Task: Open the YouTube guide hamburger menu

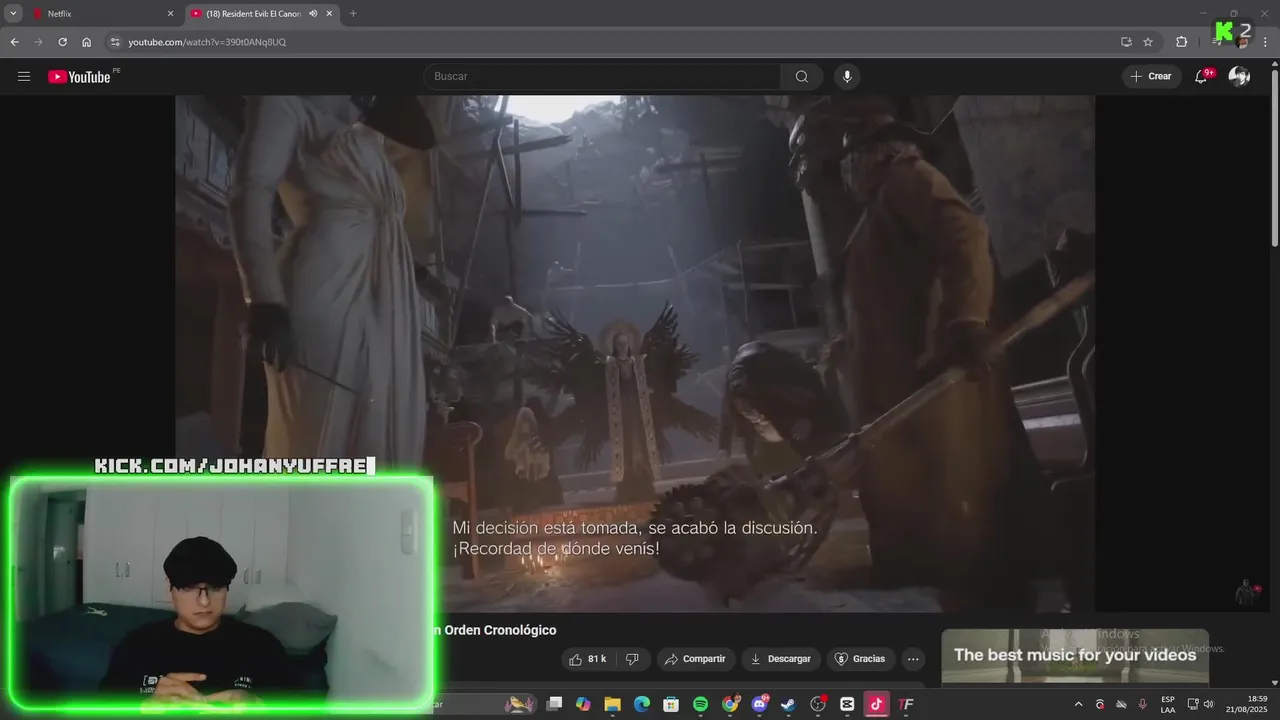Action: [x=24, y=76]
